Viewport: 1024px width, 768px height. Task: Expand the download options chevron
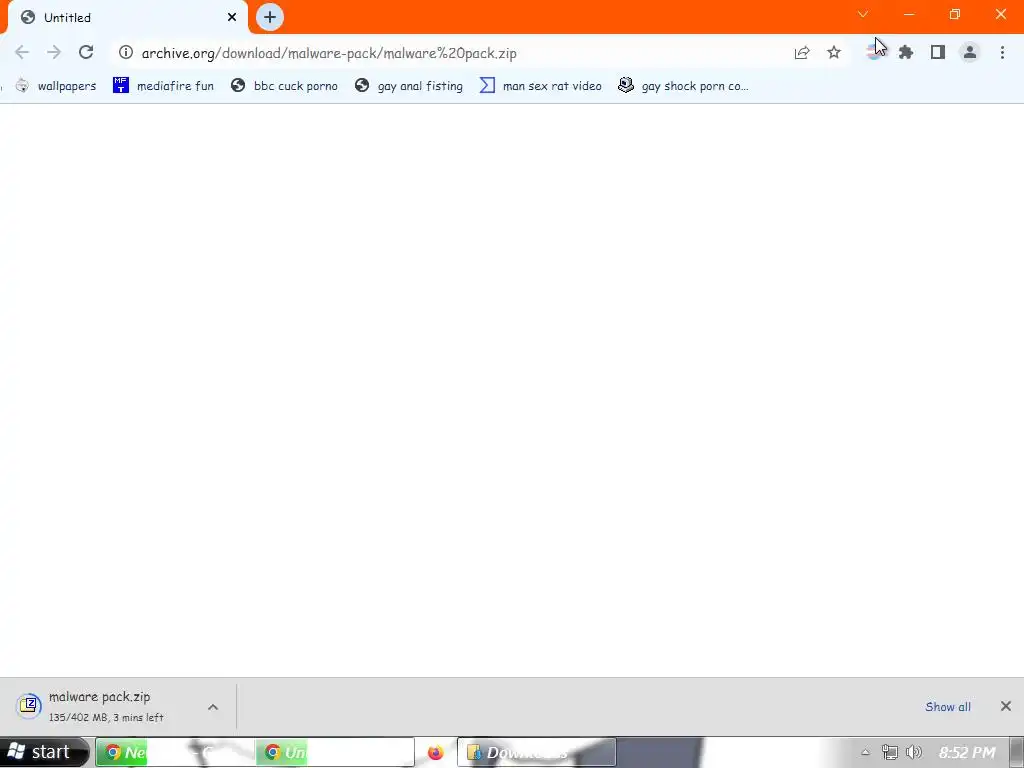213,707
